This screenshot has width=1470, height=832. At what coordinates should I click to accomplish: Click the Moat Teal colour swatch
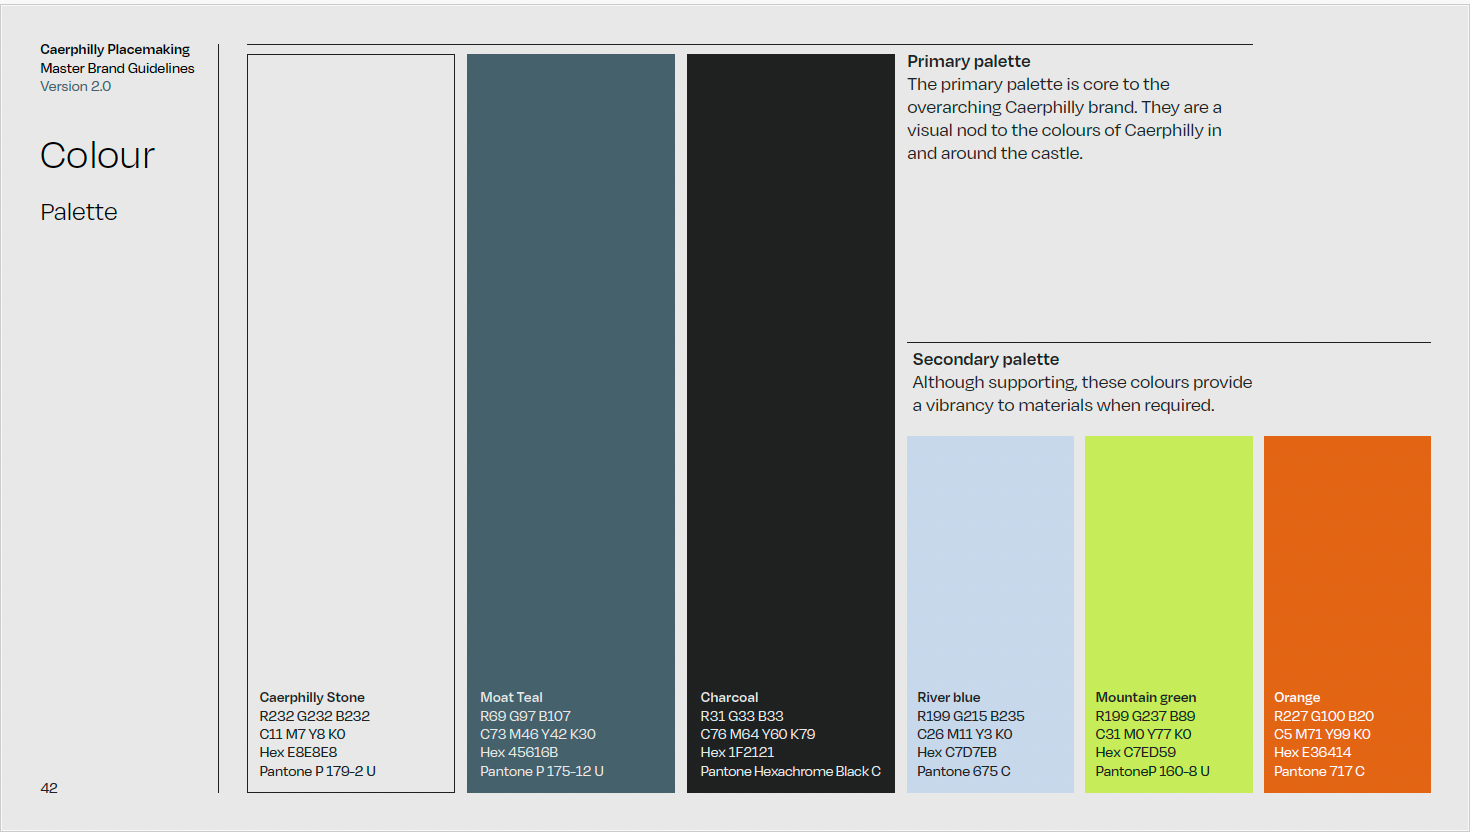571,423
